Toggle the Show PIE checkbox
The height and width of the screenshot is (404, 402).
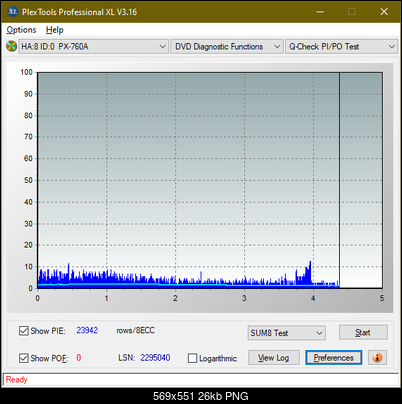click(x=24, y=331)
